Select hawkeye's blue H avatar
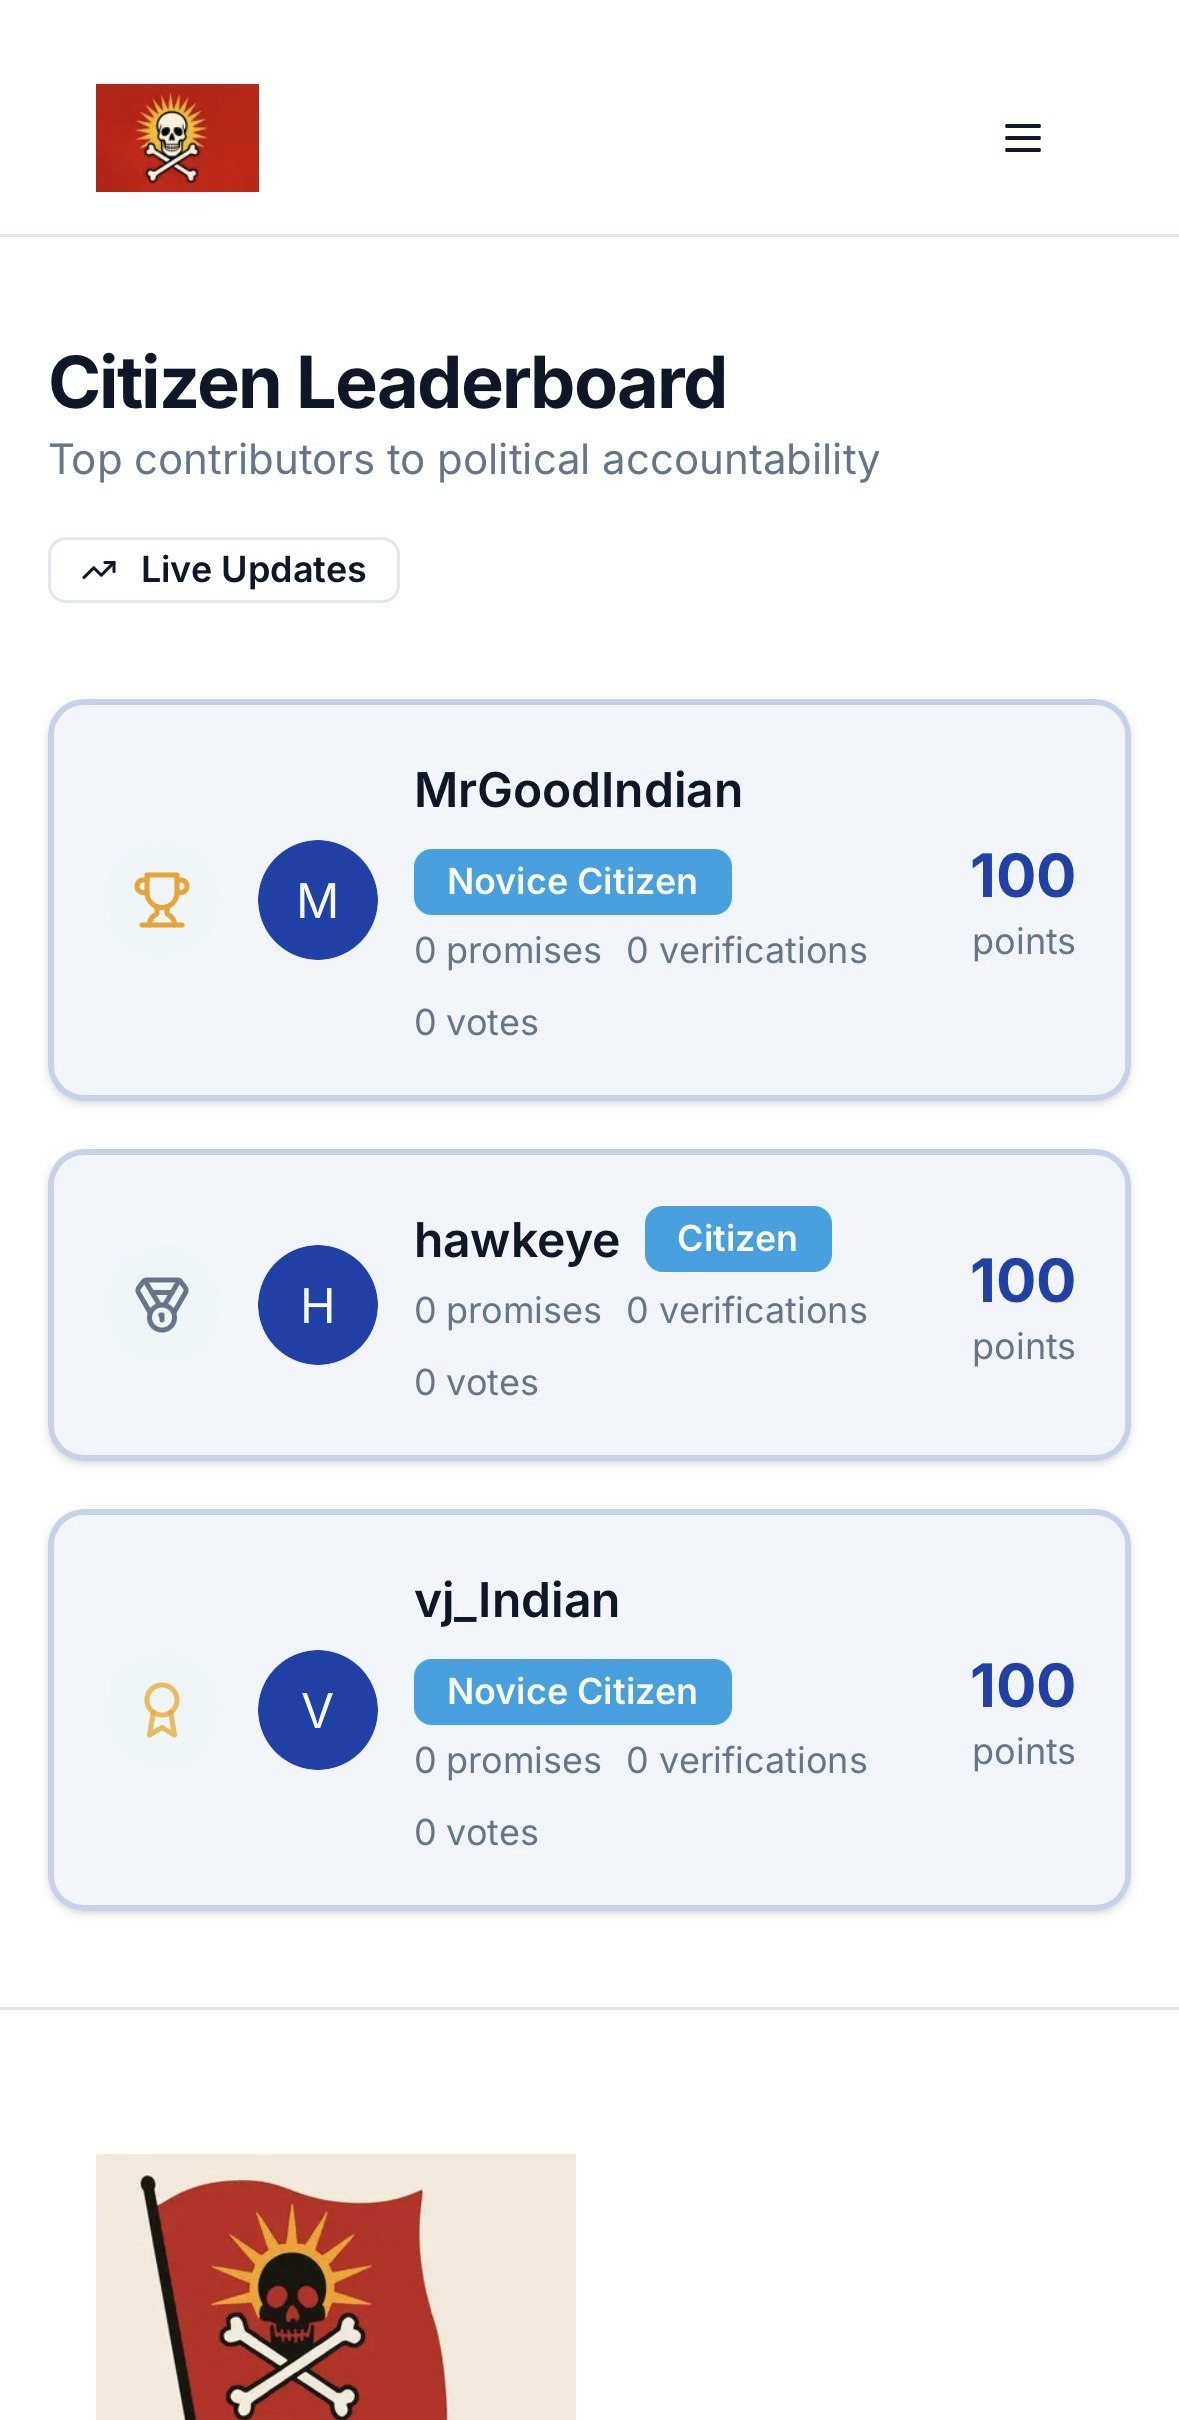 pyautogui.click(x=317, y=1304)
